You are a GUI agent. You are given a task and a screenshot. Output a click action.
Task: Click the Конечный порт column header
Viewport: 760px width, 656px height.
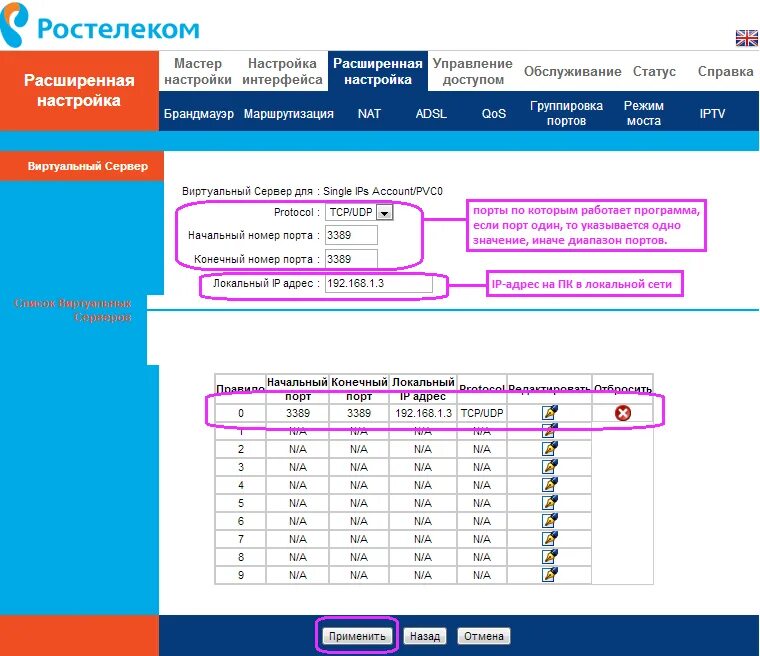359,389
